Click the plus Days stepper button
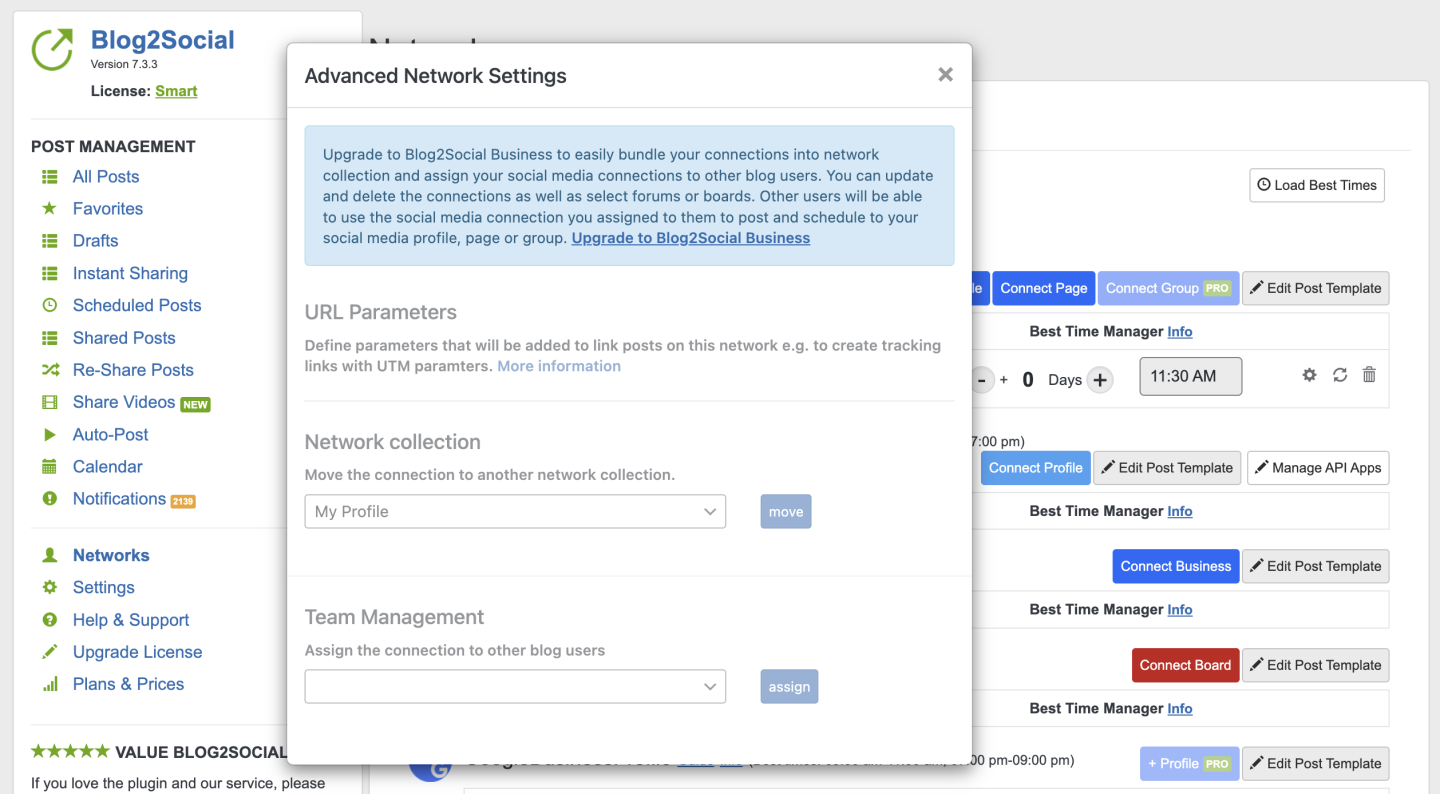This screenshot has height=794, width=1440. (1100, 380)
